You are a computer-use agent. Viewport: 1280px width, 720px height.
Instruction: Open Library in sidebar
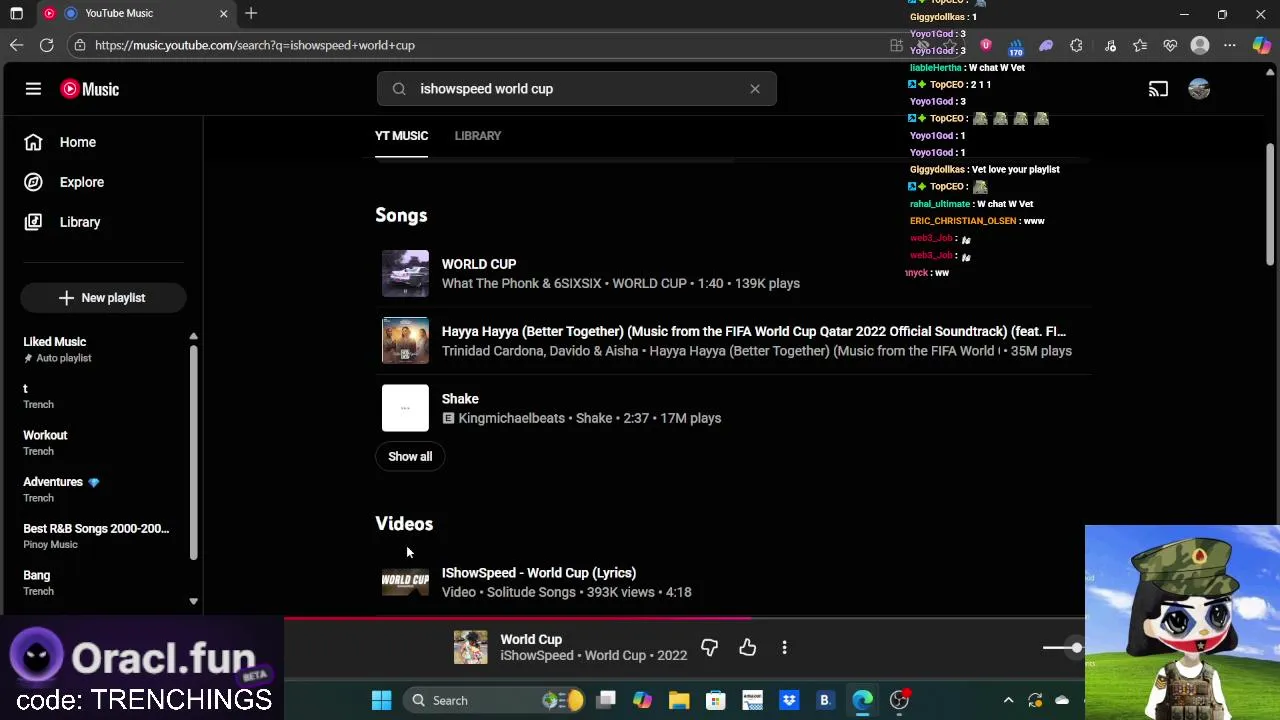coord(62,222)
